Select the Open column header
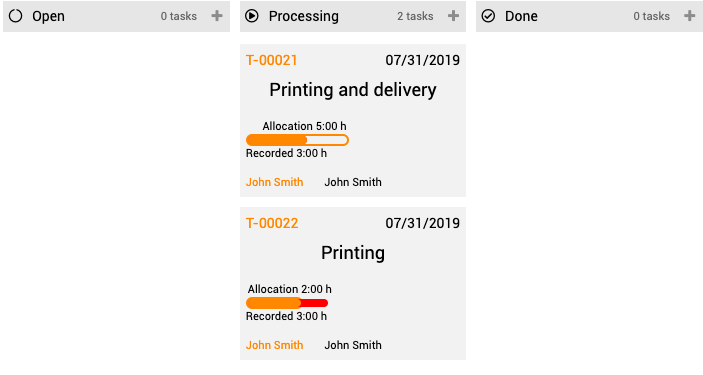The width and height of the screenshot is (703, 375). click(x=117, y=16)
